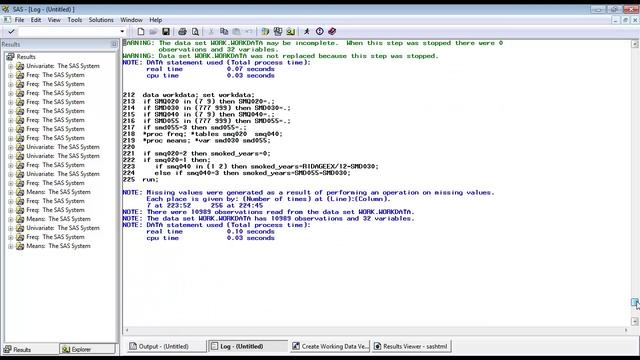Click the log vertical scrollbar down arrow
640x360 pixels.
pos(635,322)
